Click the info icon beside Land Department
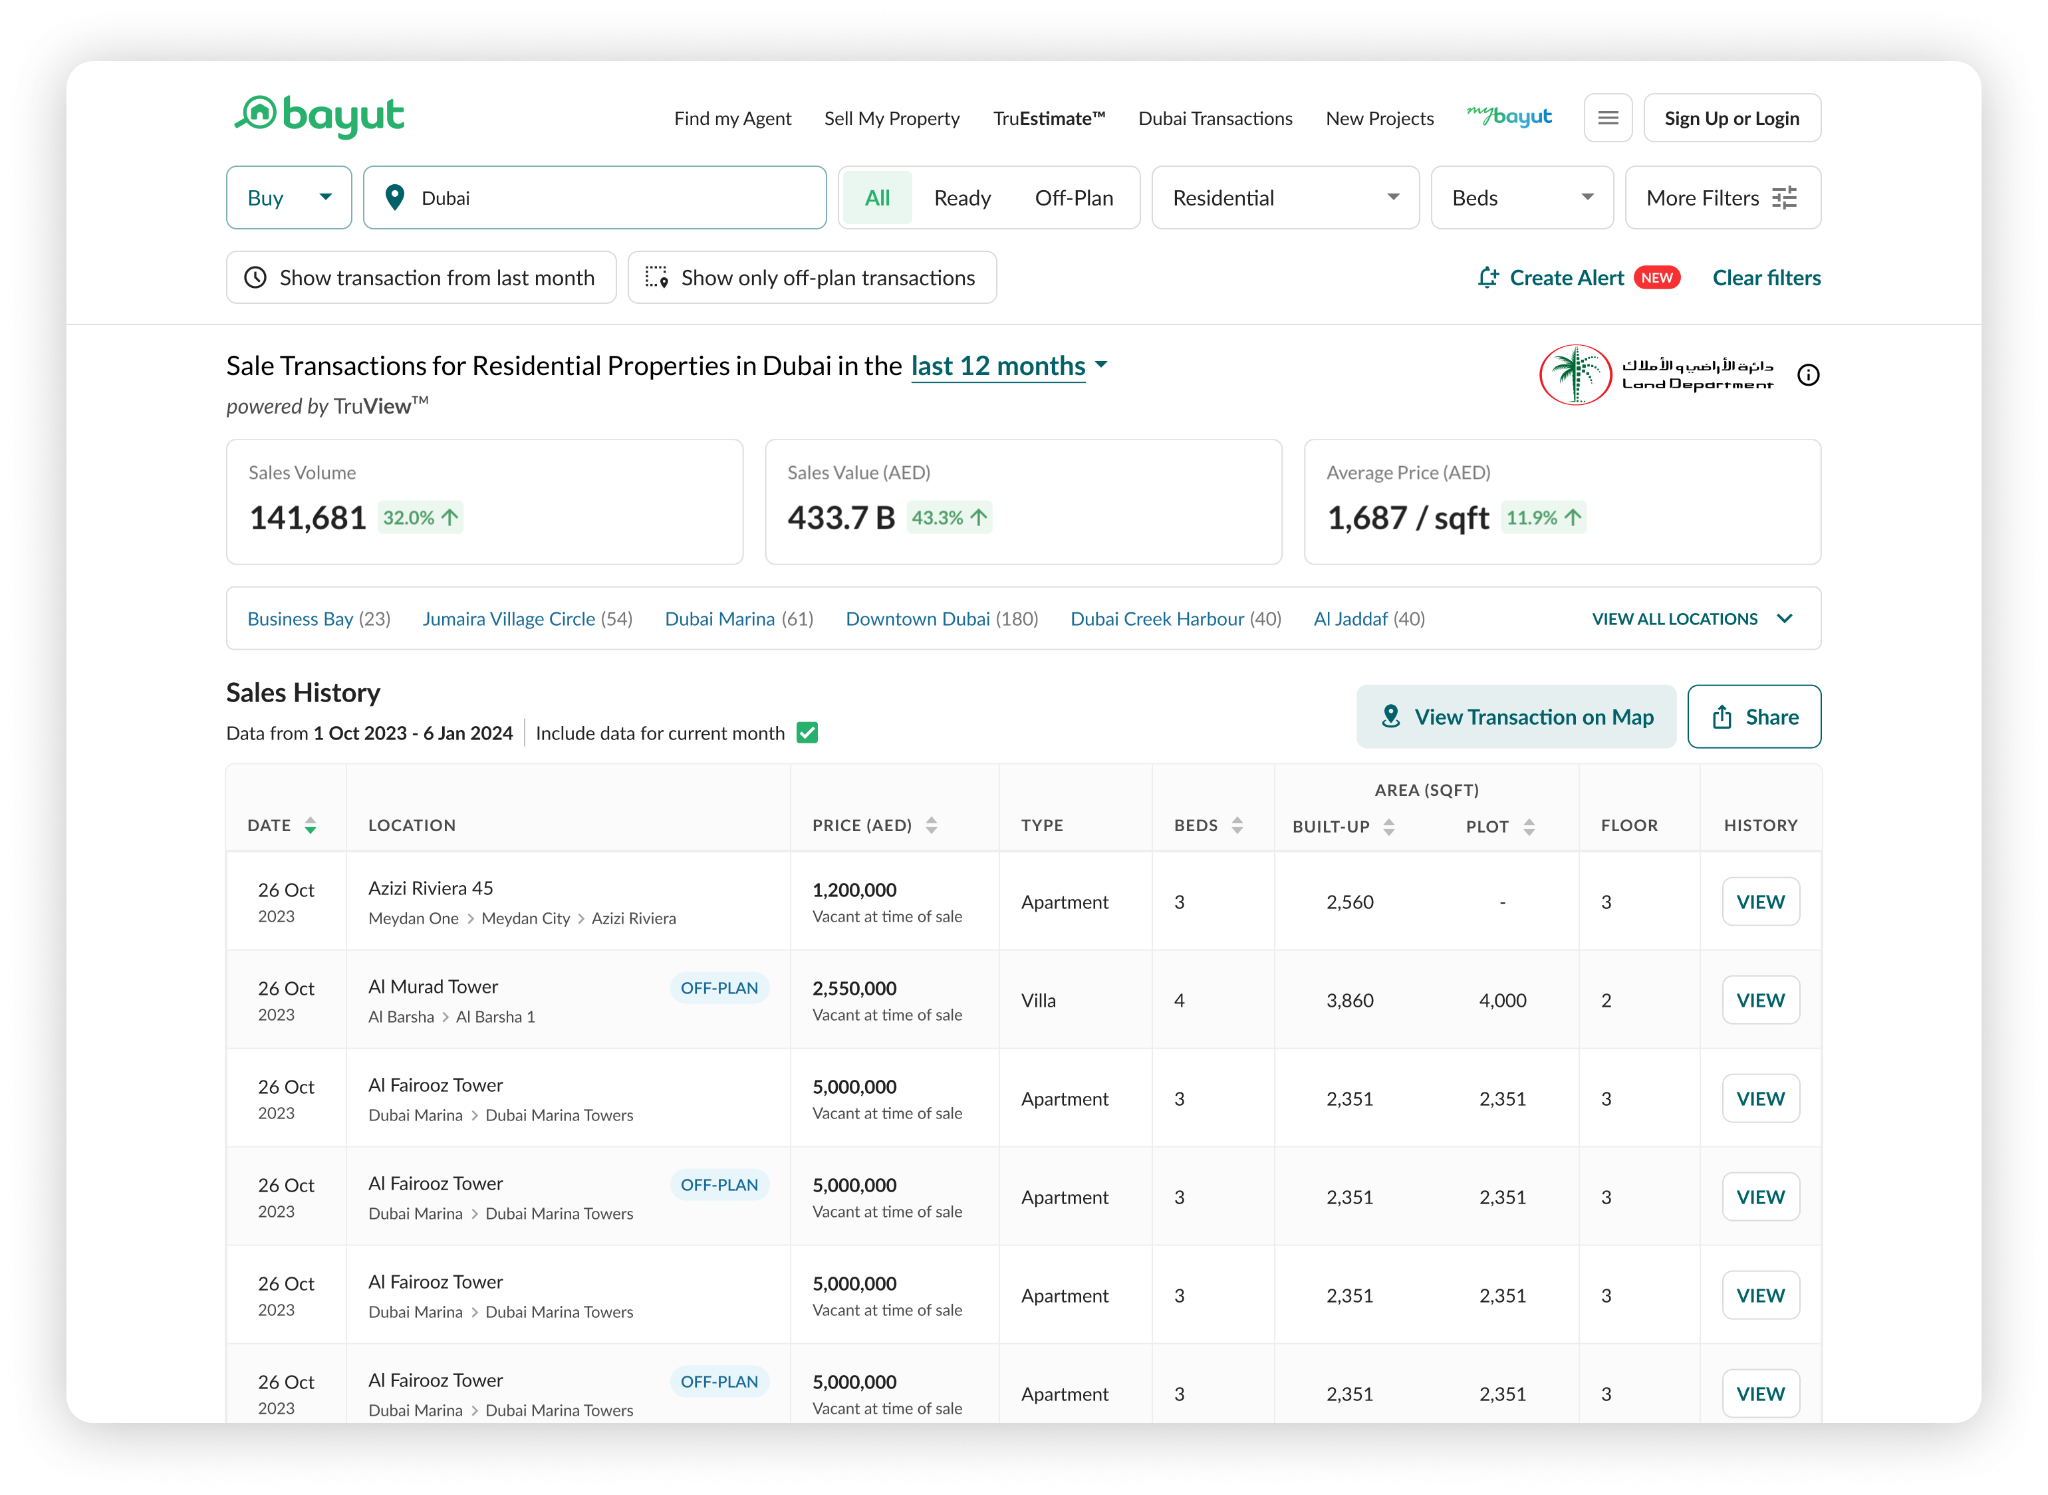The height and width of the screenshot is (1495, 2048). click(1808, 375)
